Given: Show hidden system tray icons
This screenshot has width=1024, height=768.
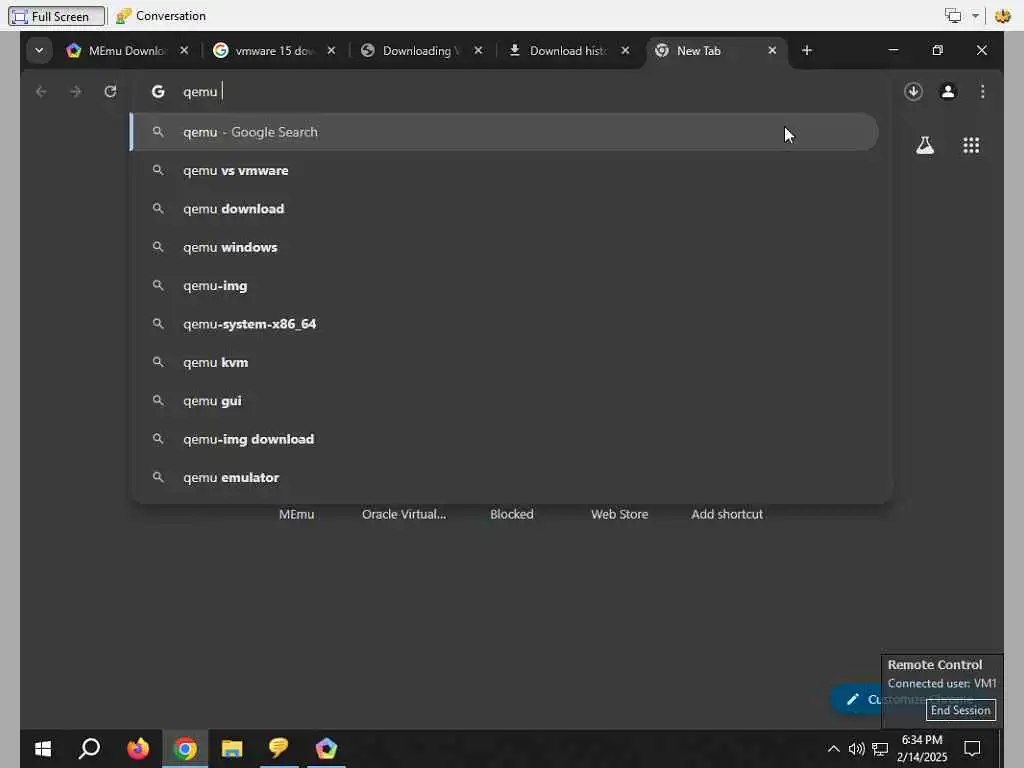Looking at the screenshot, I should [x=833, y=748].
